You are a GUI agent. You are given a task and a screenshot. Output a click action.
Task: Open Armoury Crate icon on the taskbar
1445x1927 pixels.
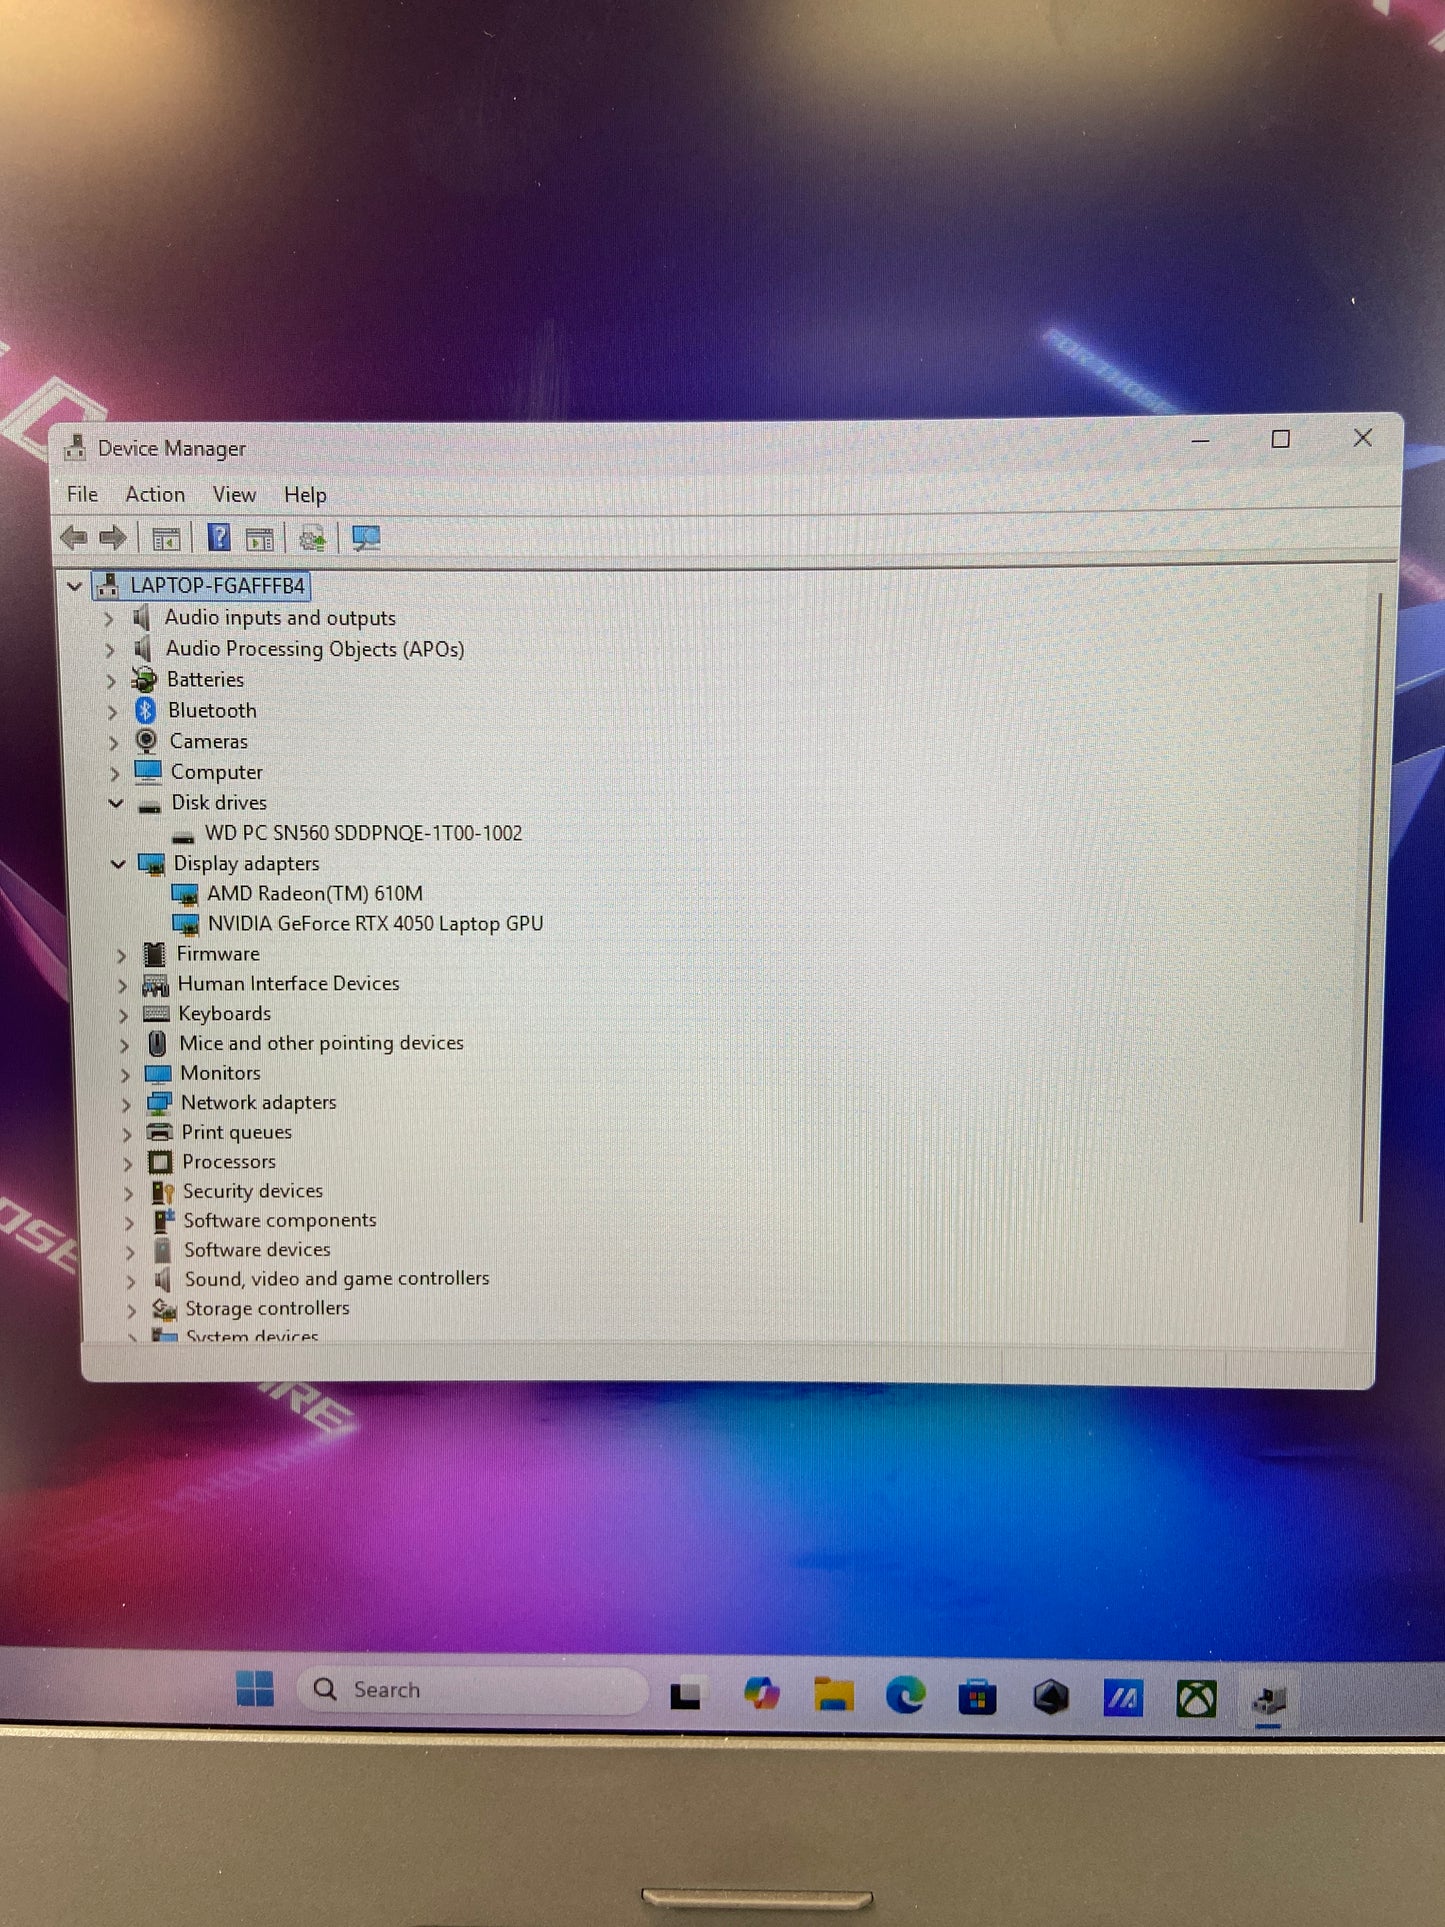[x=1051, y=1697]
